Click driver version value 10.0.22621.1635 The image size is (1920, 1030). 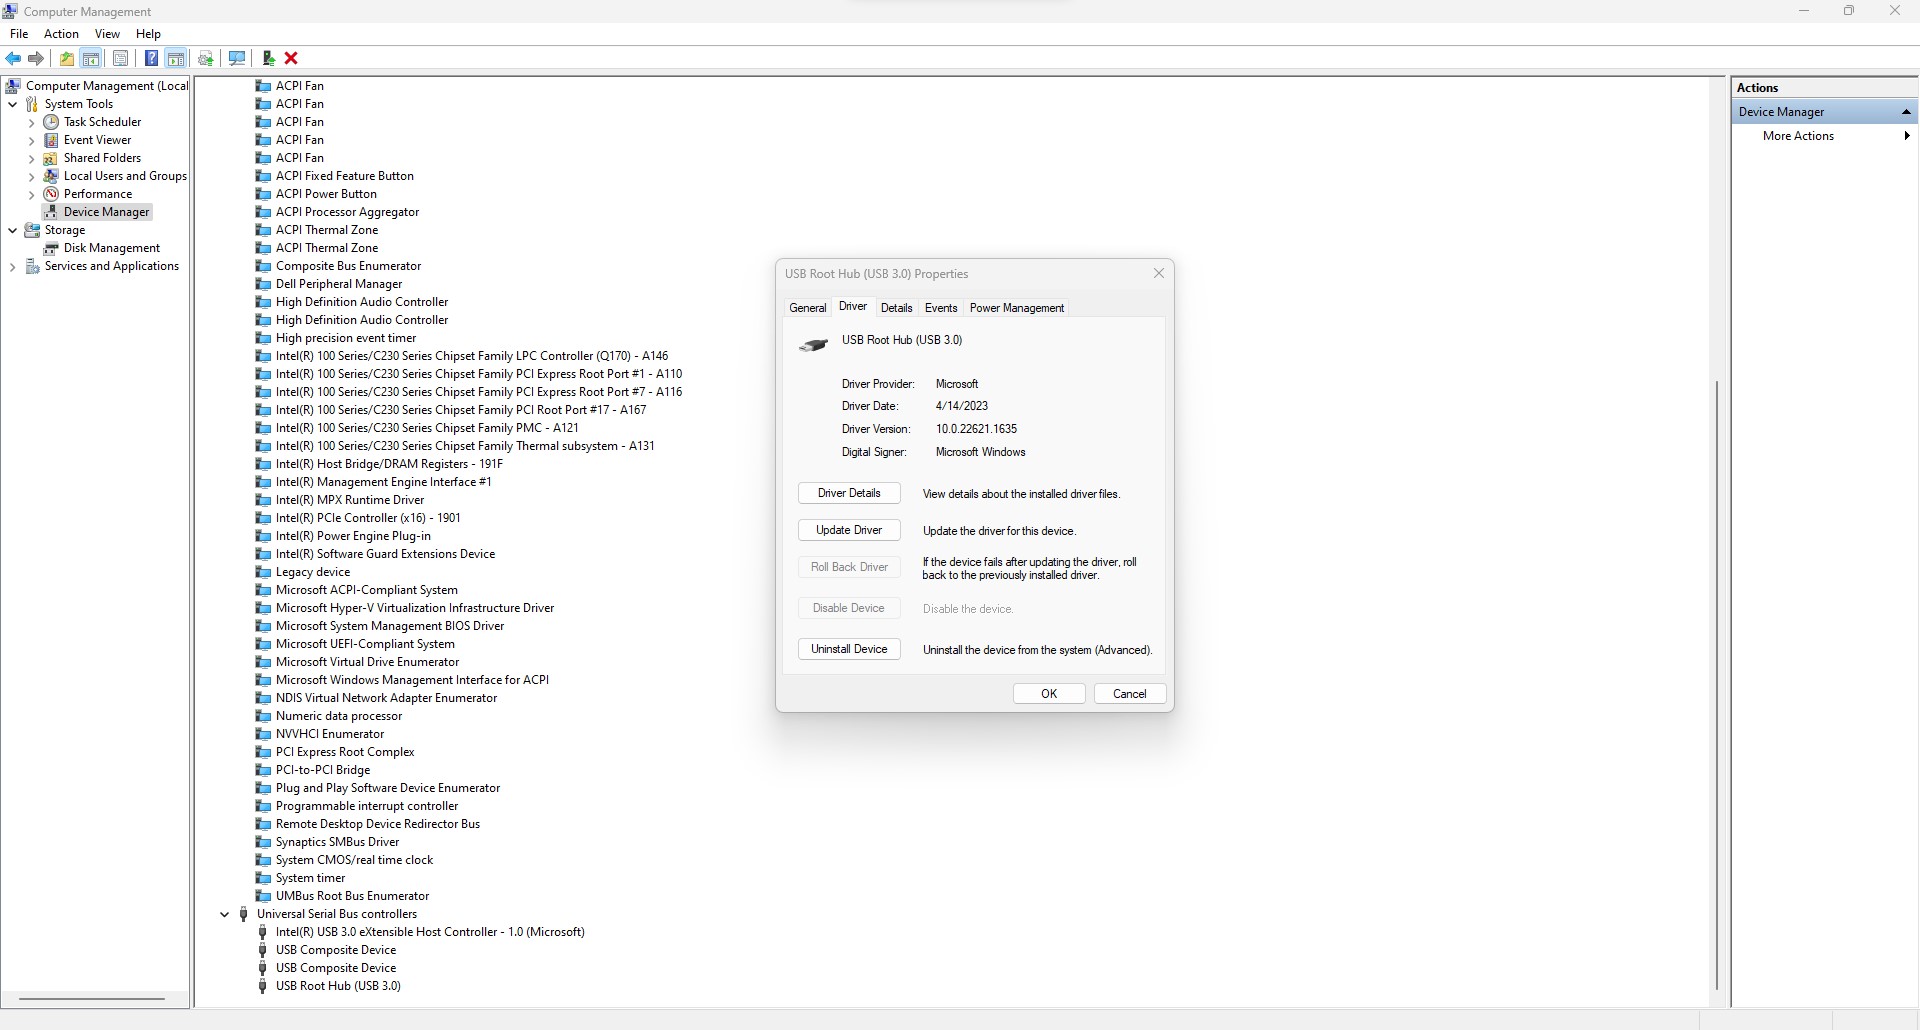[x=976, y=429]
